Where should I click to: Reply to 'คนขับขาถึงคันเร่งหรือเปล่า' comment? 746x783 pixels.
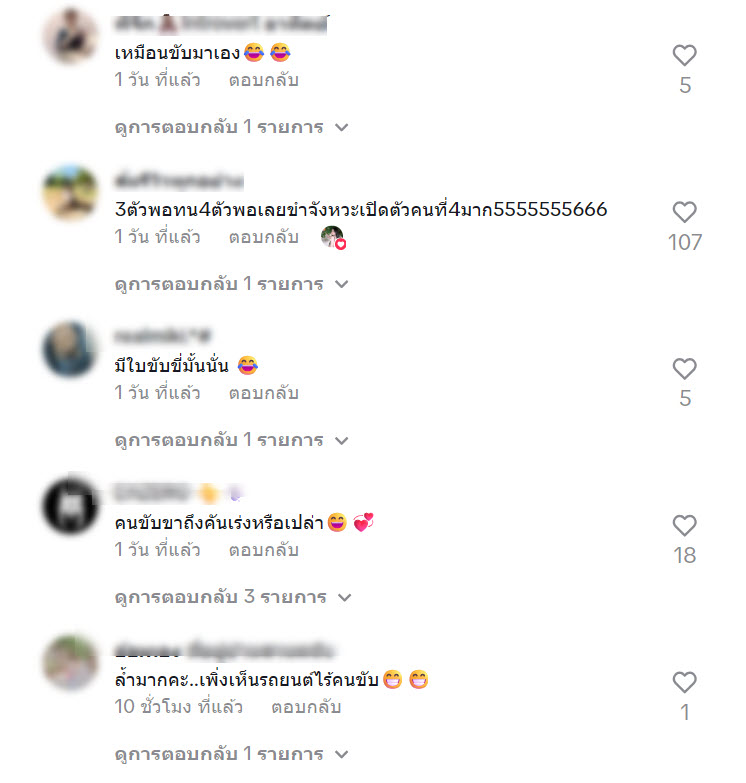(264, 550)
